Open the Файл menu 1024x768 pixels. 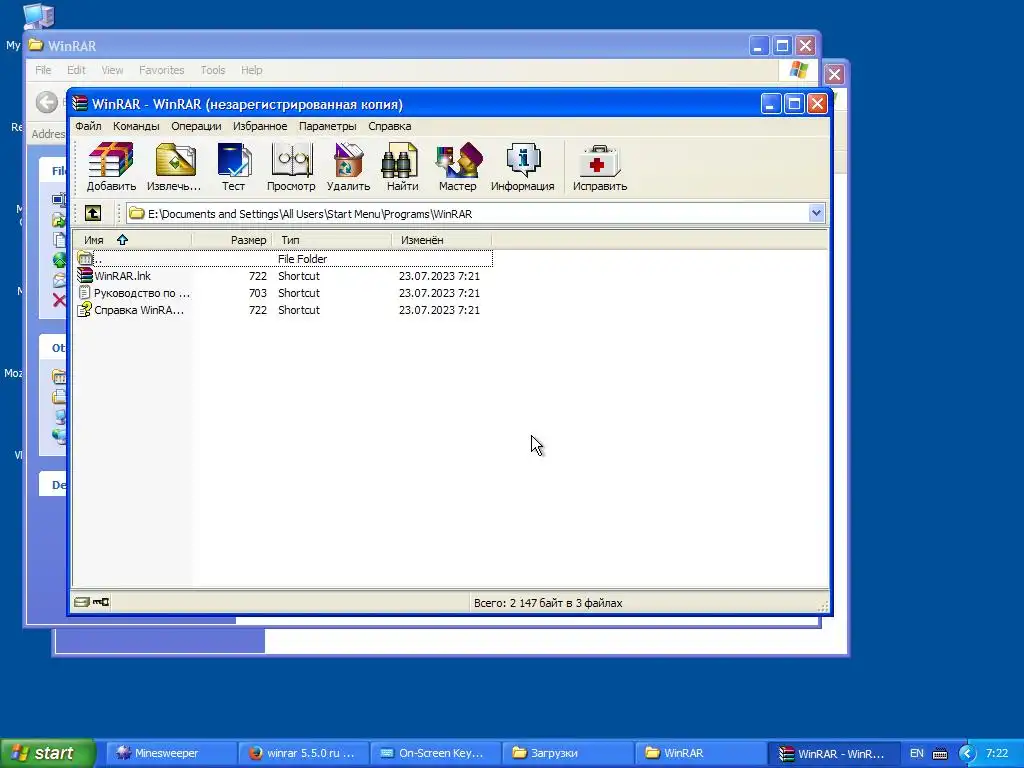pyautogui.click(x=88, y=126)
